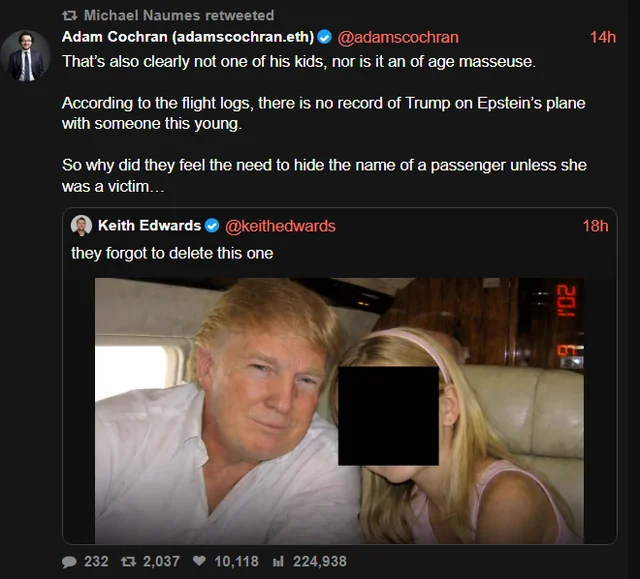This screenshot has height=579, width=640.
Task: Click the 2,037 retweets count
Action: (161, 561)
